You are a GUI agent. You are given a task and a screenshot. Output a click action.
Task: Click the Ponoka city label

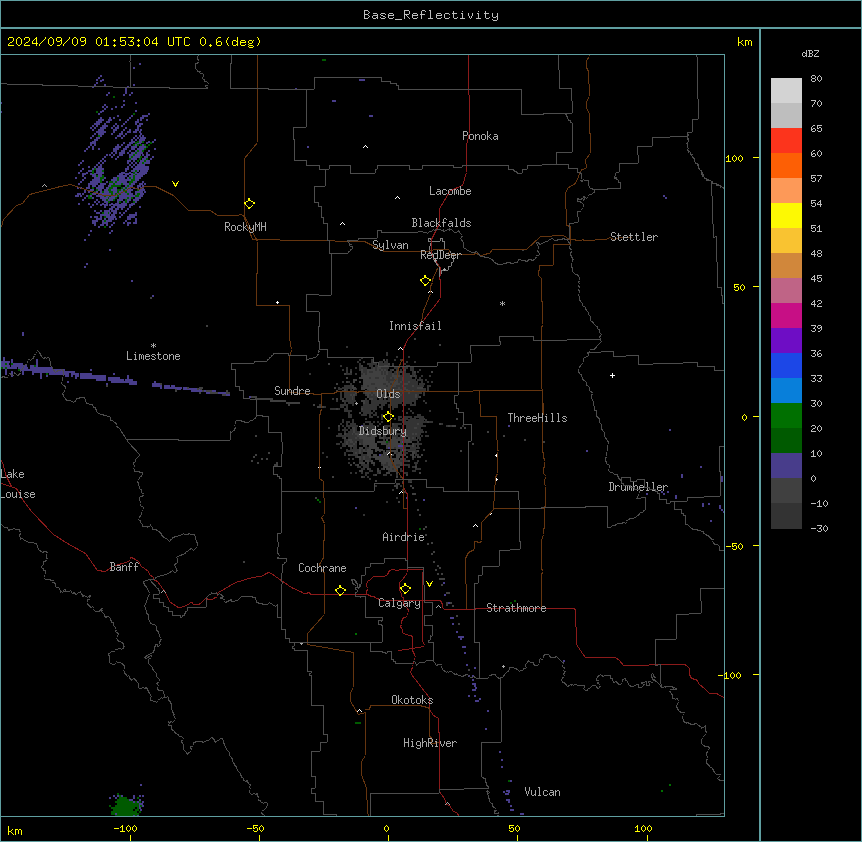pos(480,136)
